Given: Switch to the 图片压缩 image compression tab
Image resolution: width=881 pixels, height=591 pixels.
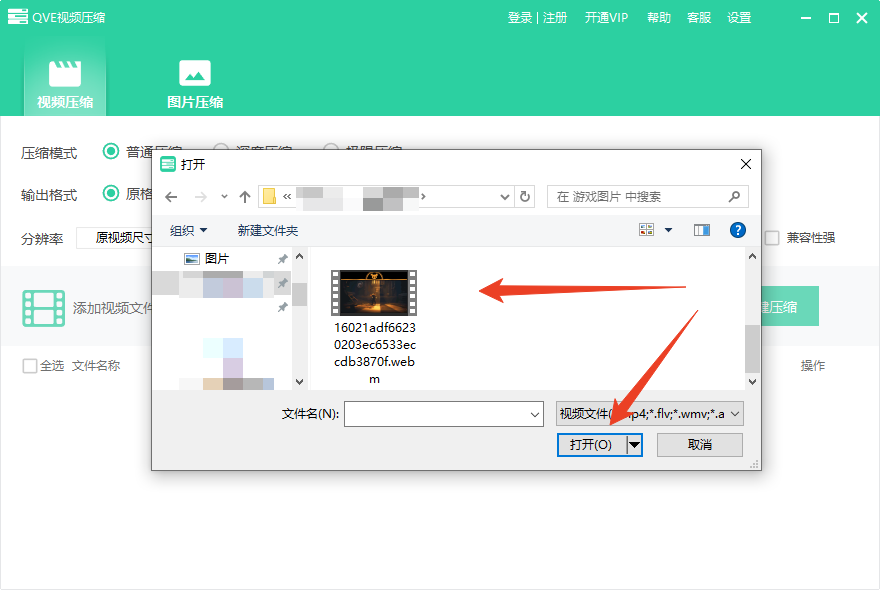Looking at the screenshot, I should 194,84.
